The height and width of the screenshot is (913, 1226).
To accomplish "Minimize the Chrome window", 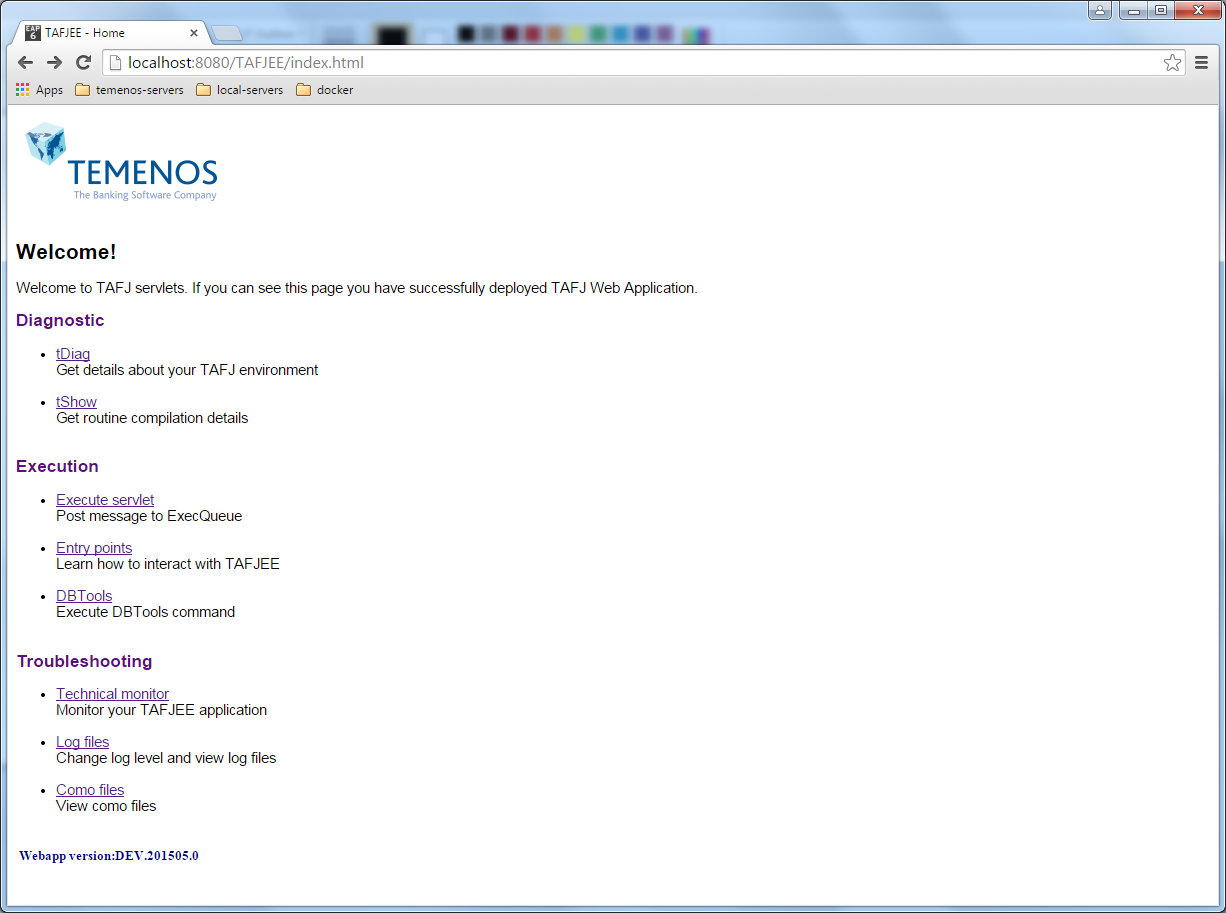I will click(x=1134, y=10).
